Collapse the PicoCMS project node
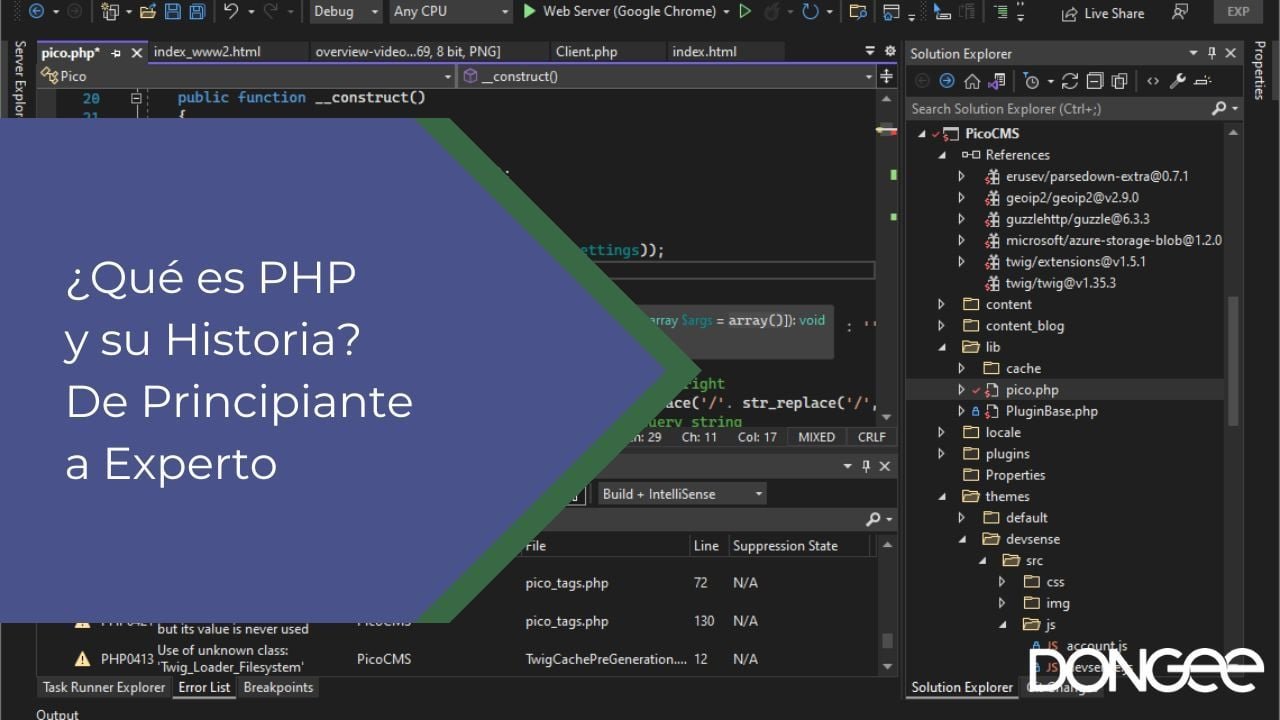Image resolution: width=1280 pixels, height=720 pixels. (x=922, y=133)
